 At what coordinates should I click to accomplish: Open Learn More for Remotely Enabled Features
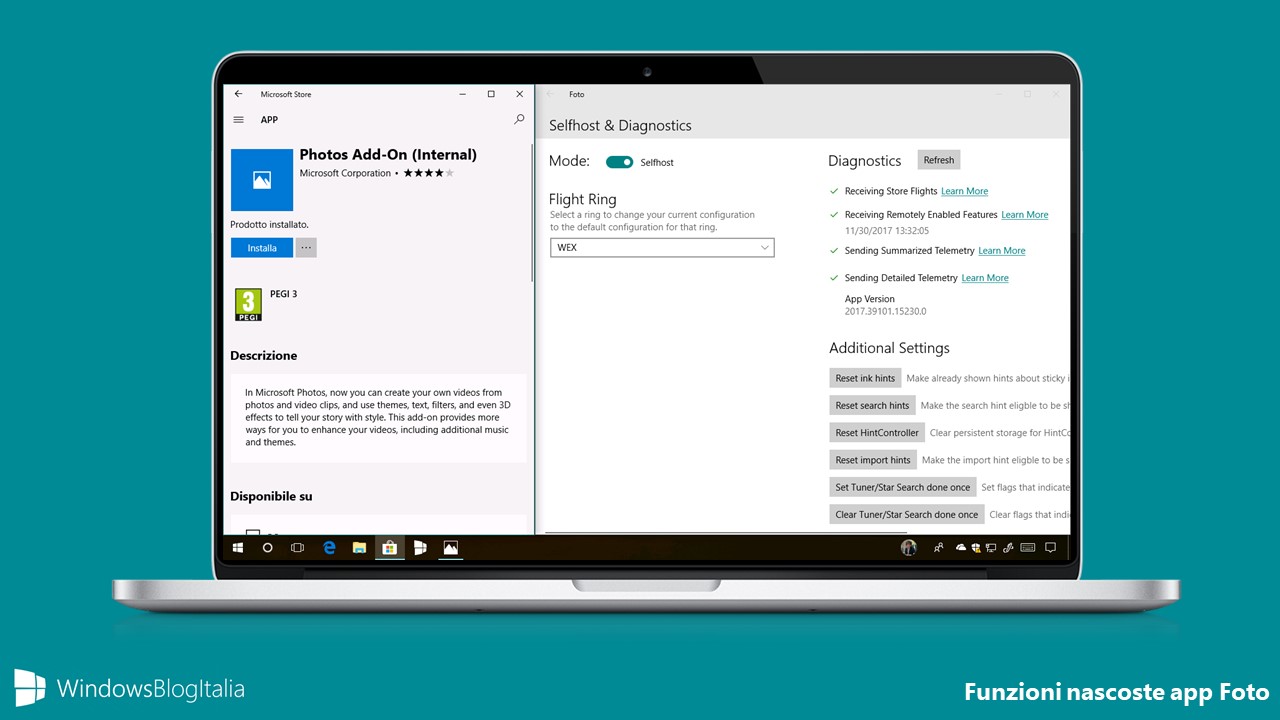1025,215
